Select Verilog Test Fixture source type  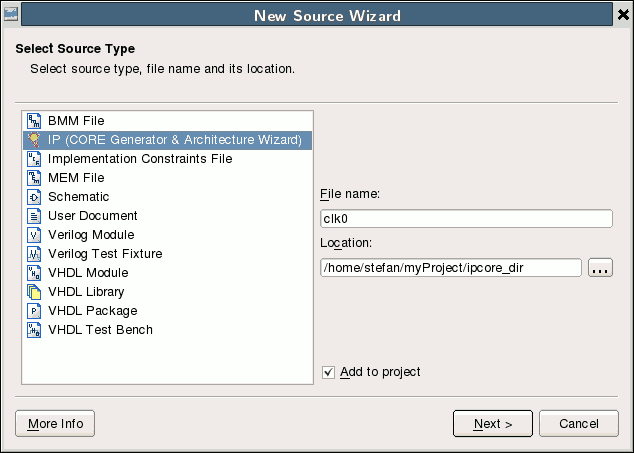click(104, 254)
